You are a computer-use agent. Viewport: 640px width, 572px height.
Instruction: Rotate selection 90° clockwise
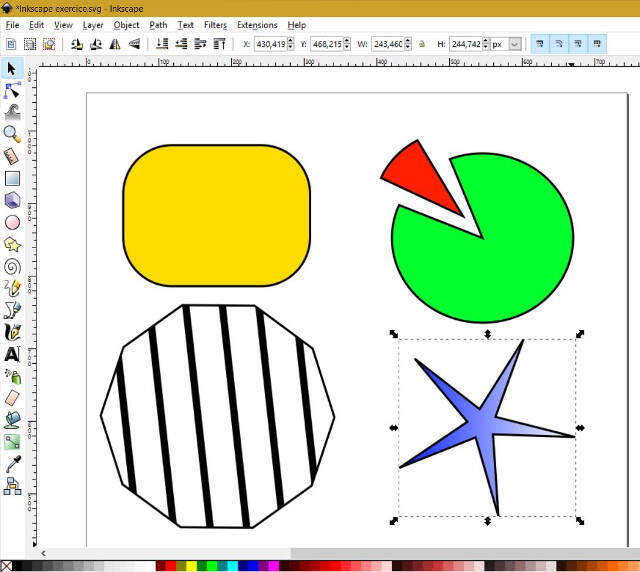coord(96,44)
